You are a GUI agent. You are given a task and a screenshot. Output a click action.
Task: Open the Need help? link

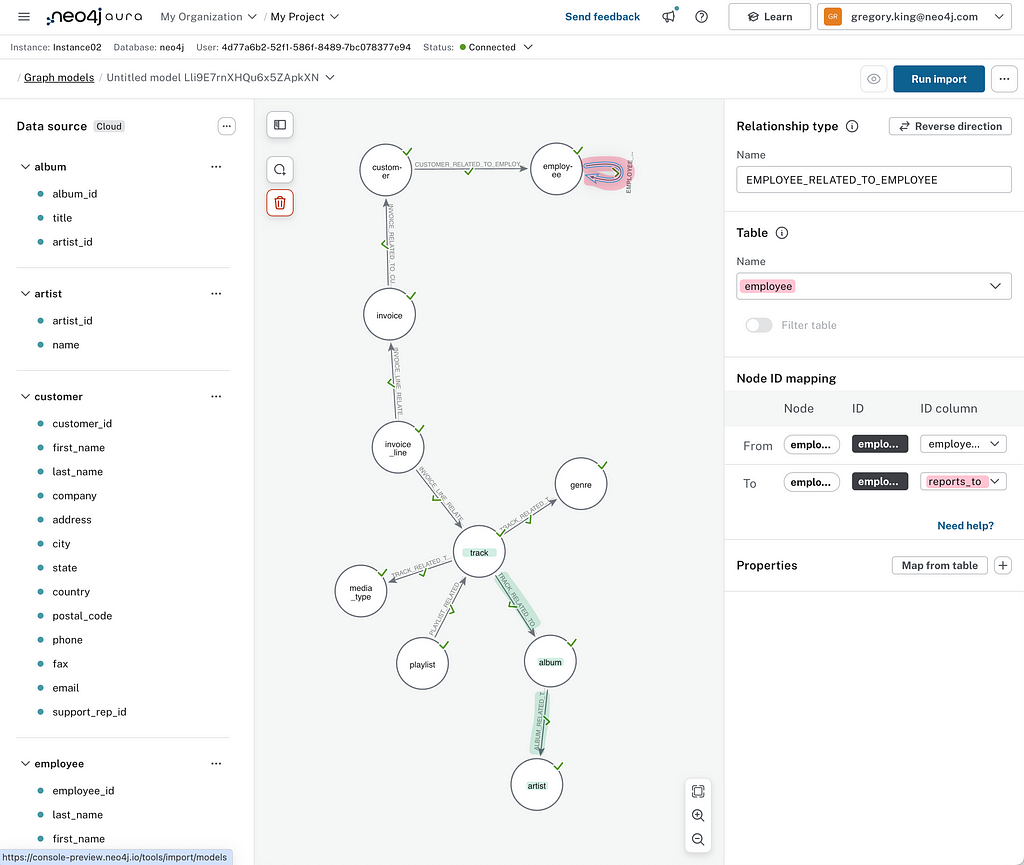965,526
